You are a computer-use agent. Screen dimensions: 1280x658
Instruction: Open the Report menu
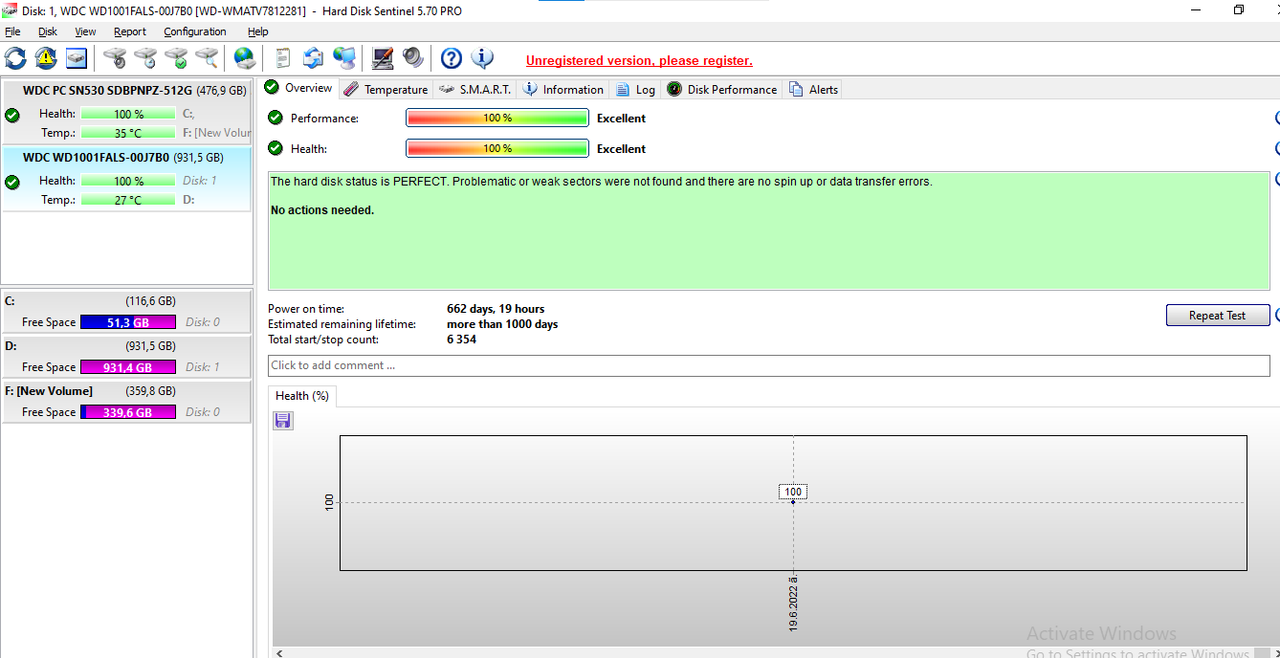coord(130,31)
